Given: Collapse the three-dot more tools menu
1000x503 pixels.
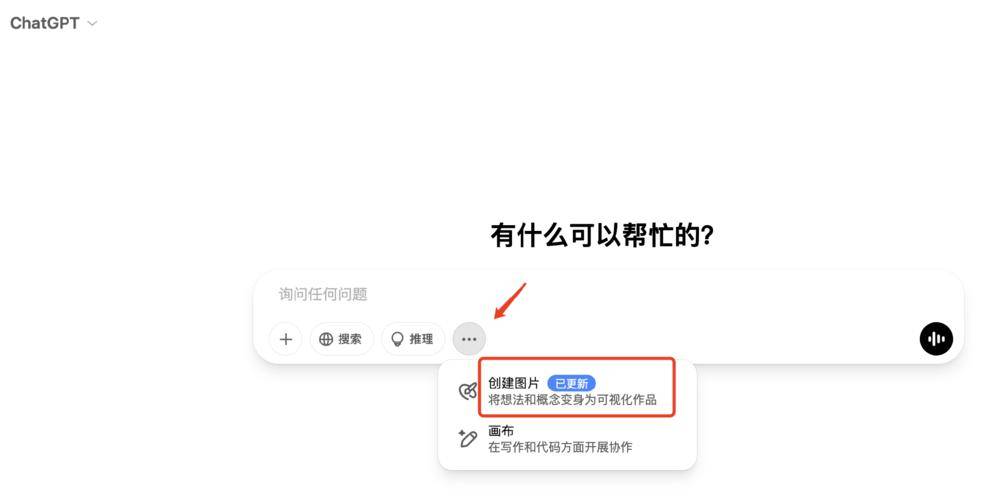Looking at the screenshot, I should click(469, 339).
